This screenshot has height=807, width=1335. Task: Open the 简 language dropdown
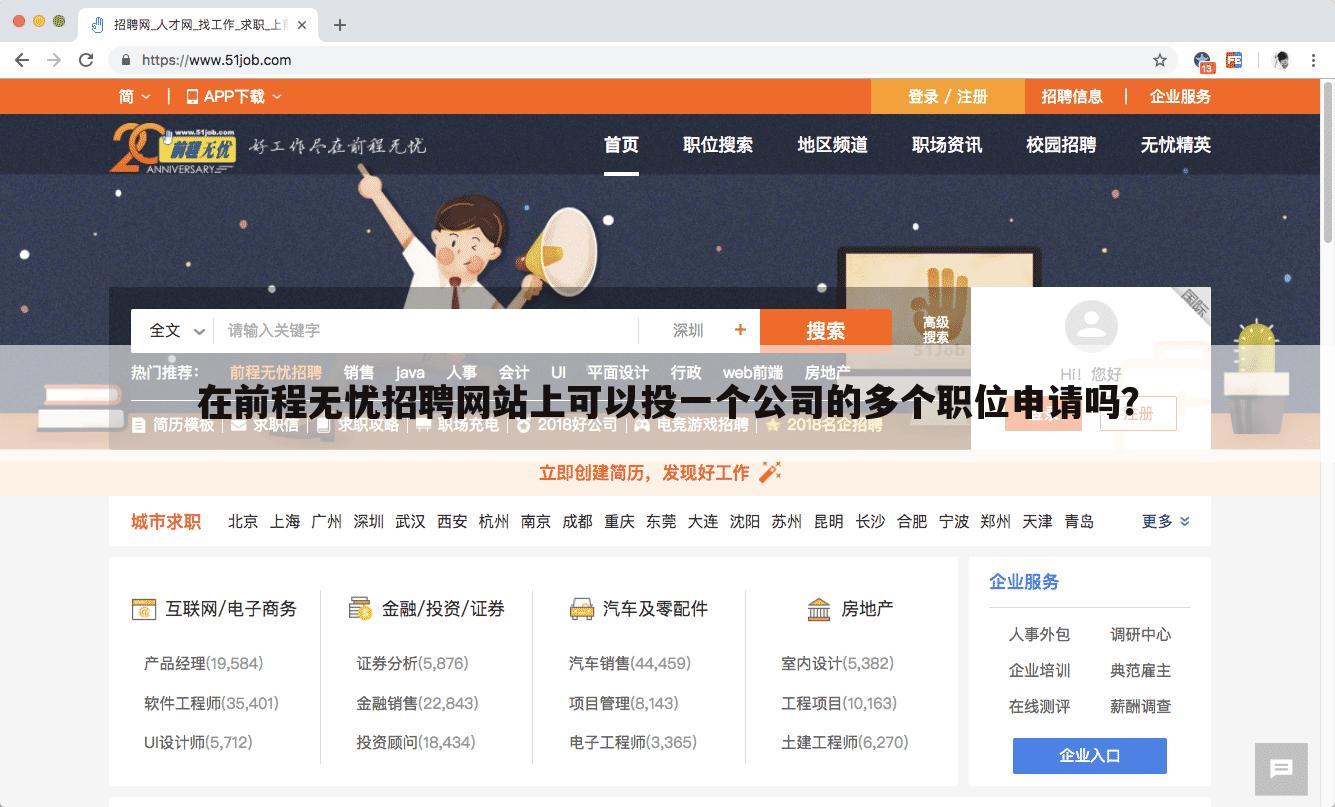134,96
